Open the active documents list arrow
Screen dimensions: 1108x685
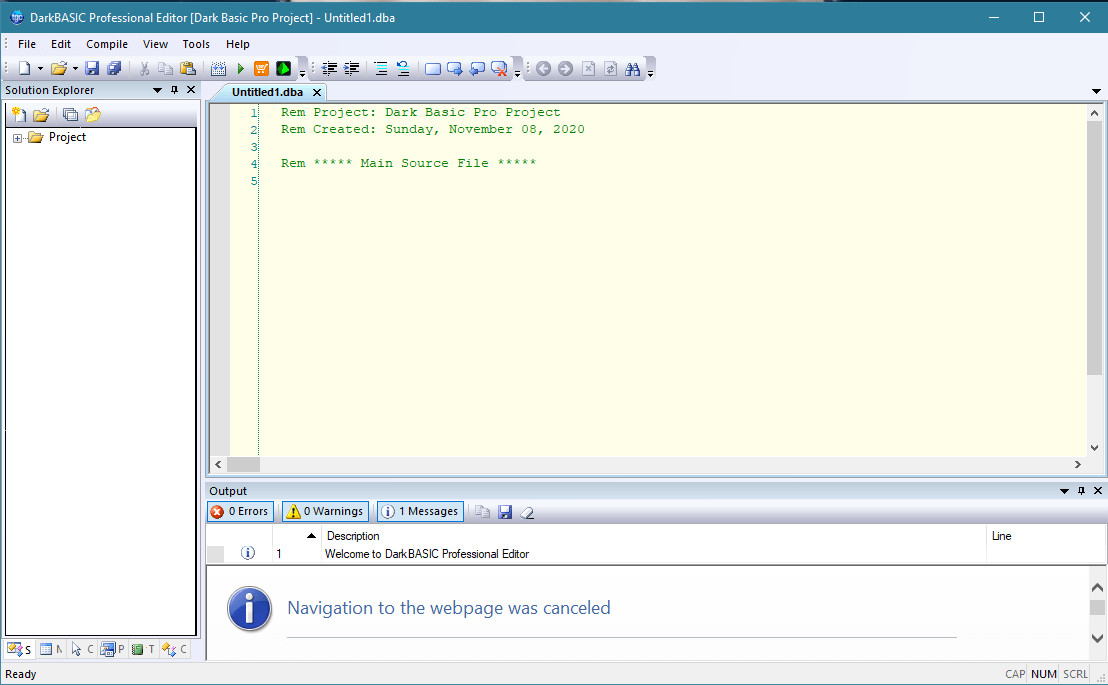[x=1096, y=91]
